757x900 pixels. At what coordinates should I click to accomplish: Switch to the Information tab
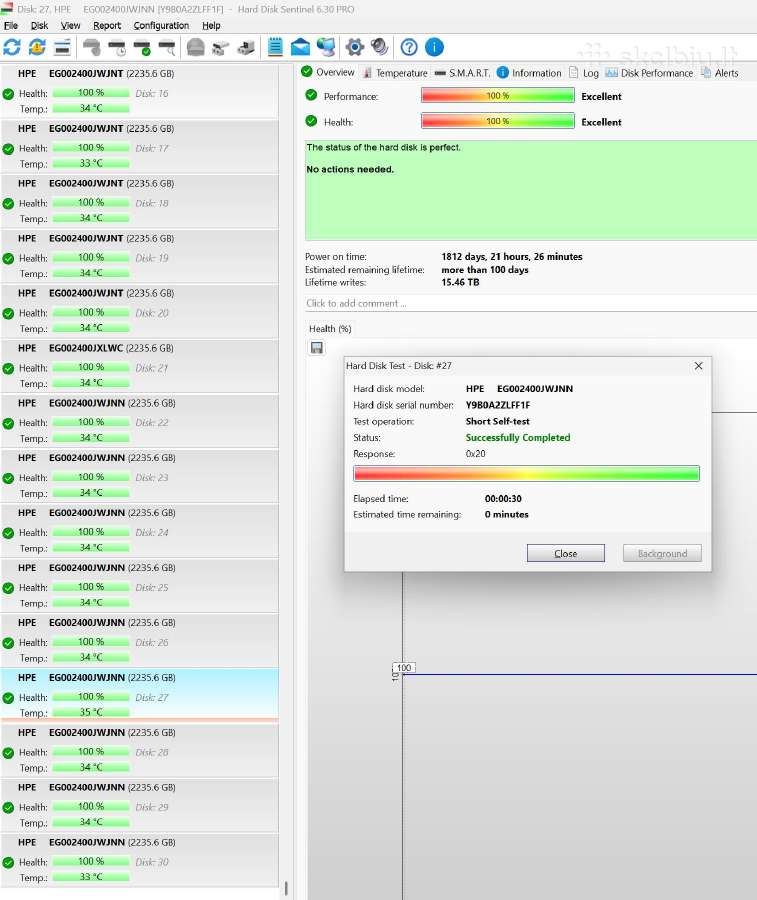point(529,73)
